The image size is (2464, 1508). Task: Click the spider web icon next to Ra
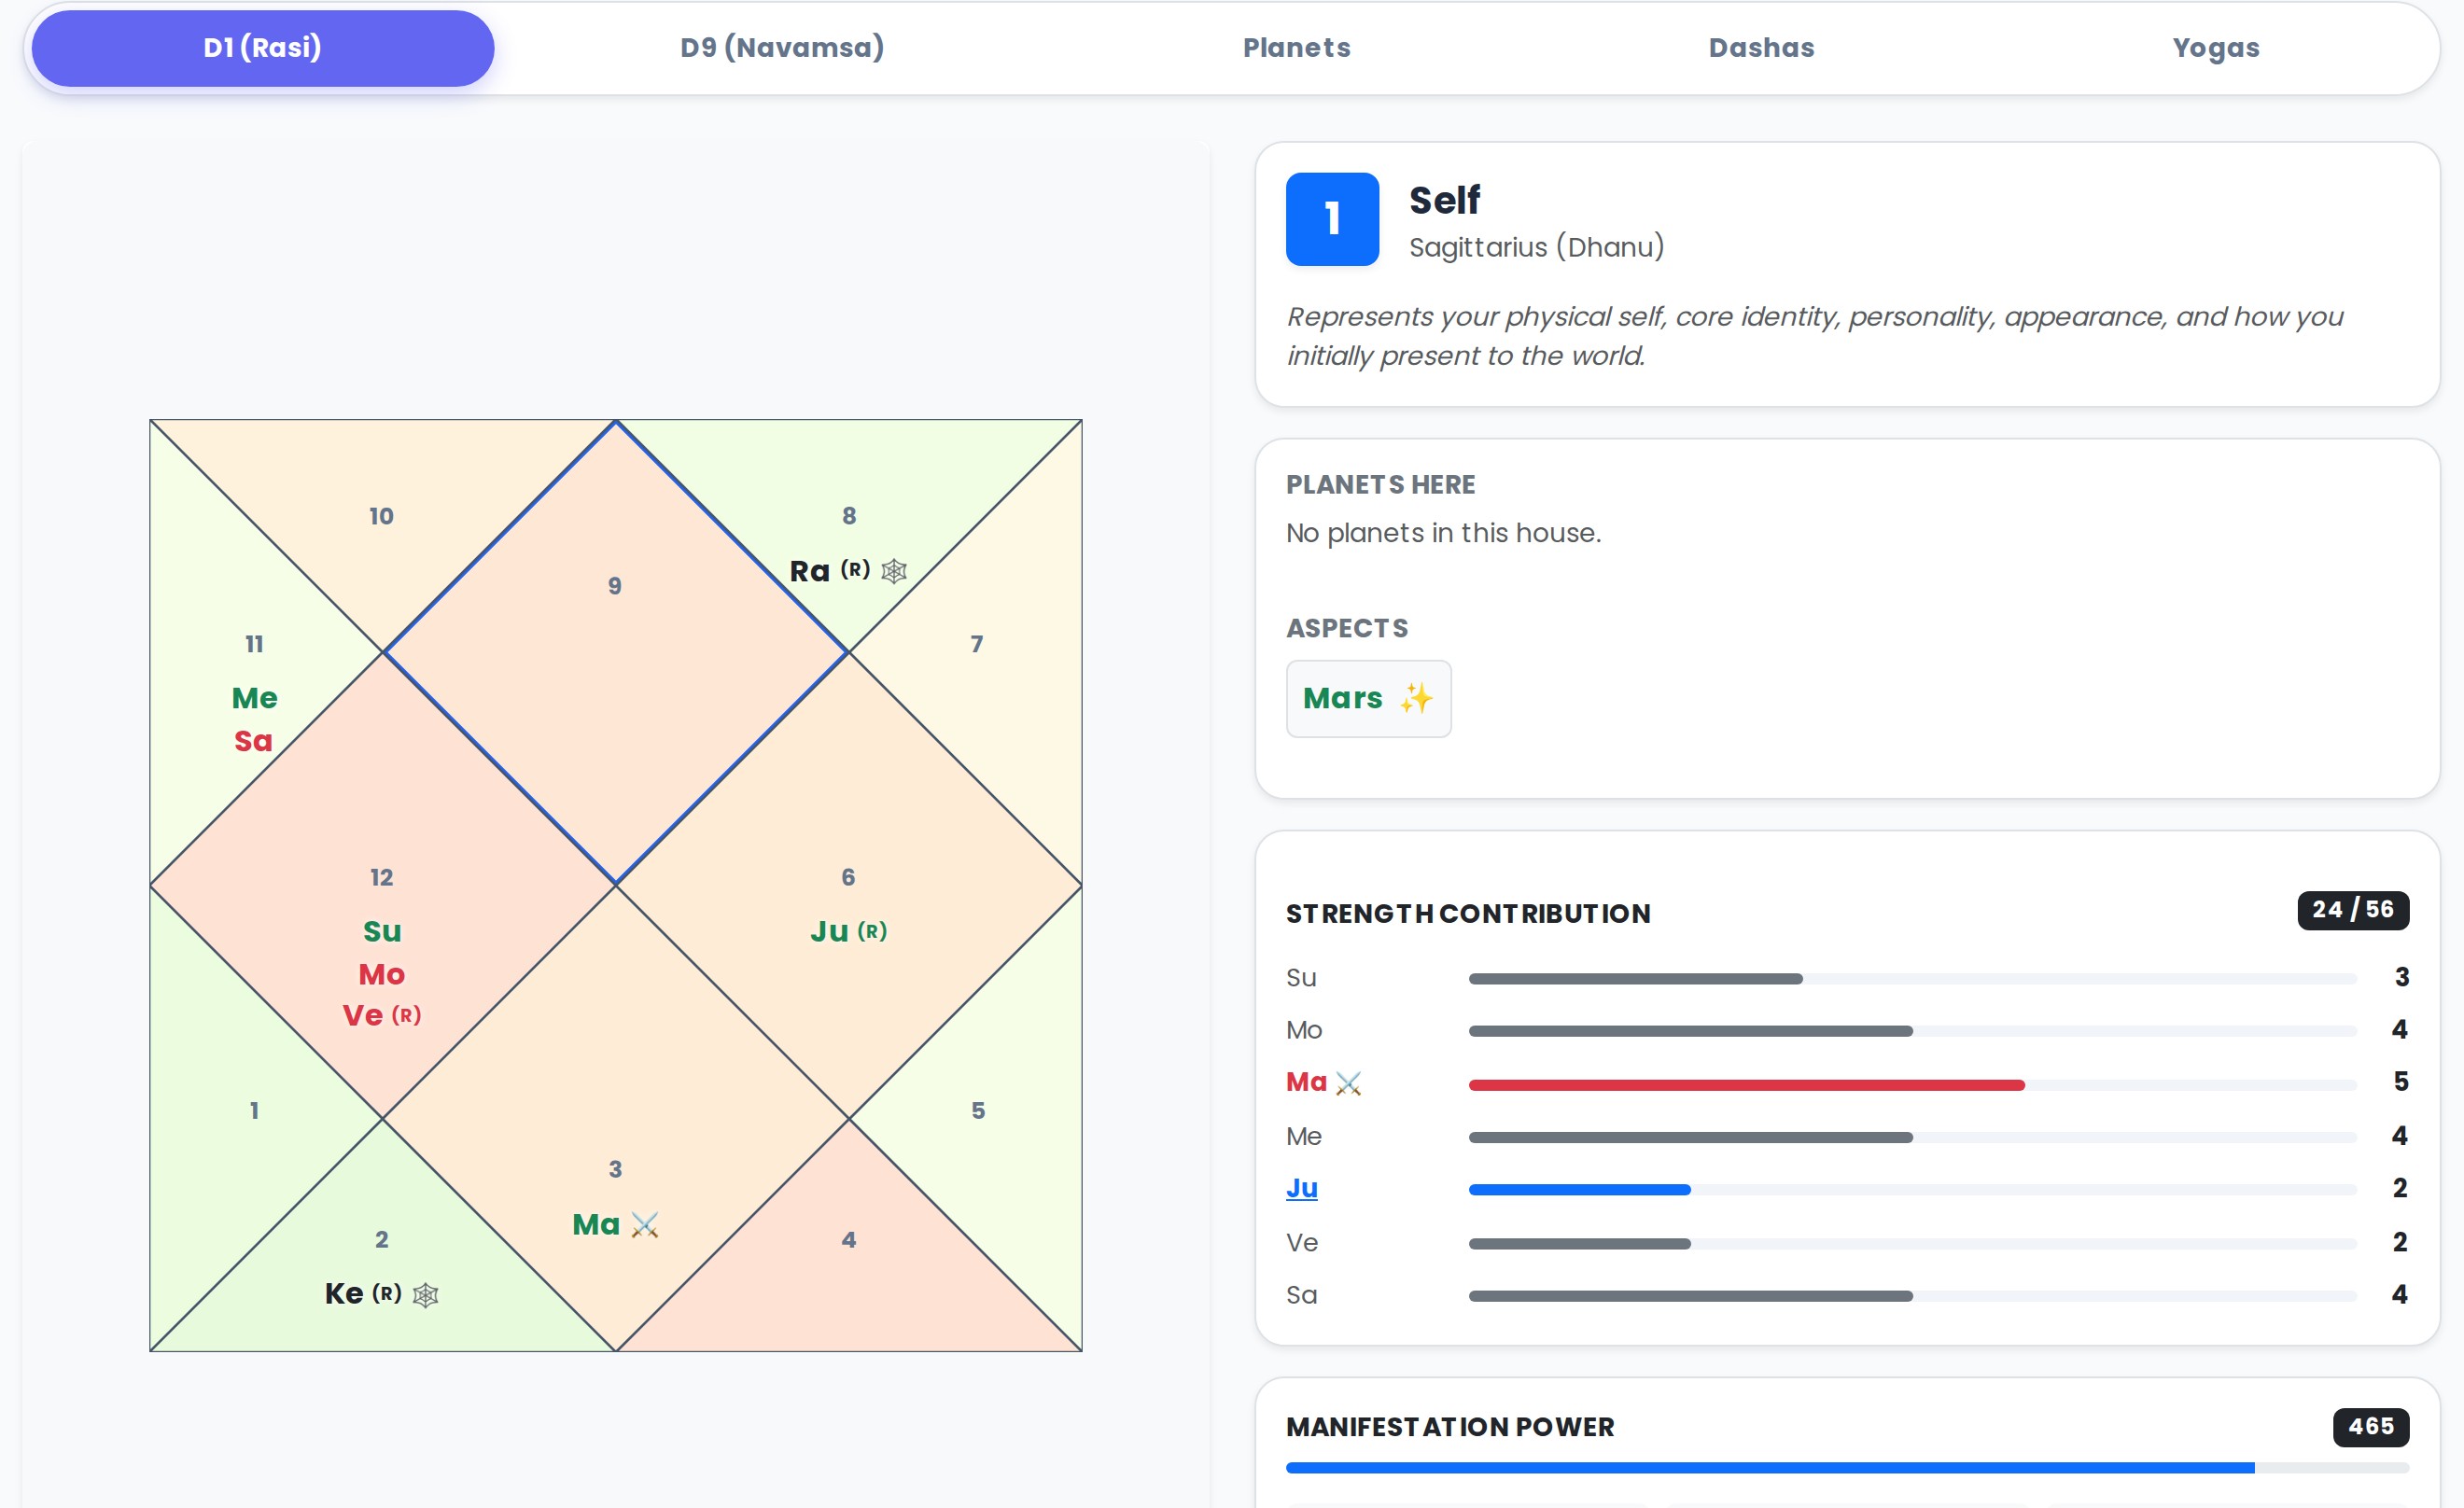(893, 570)
